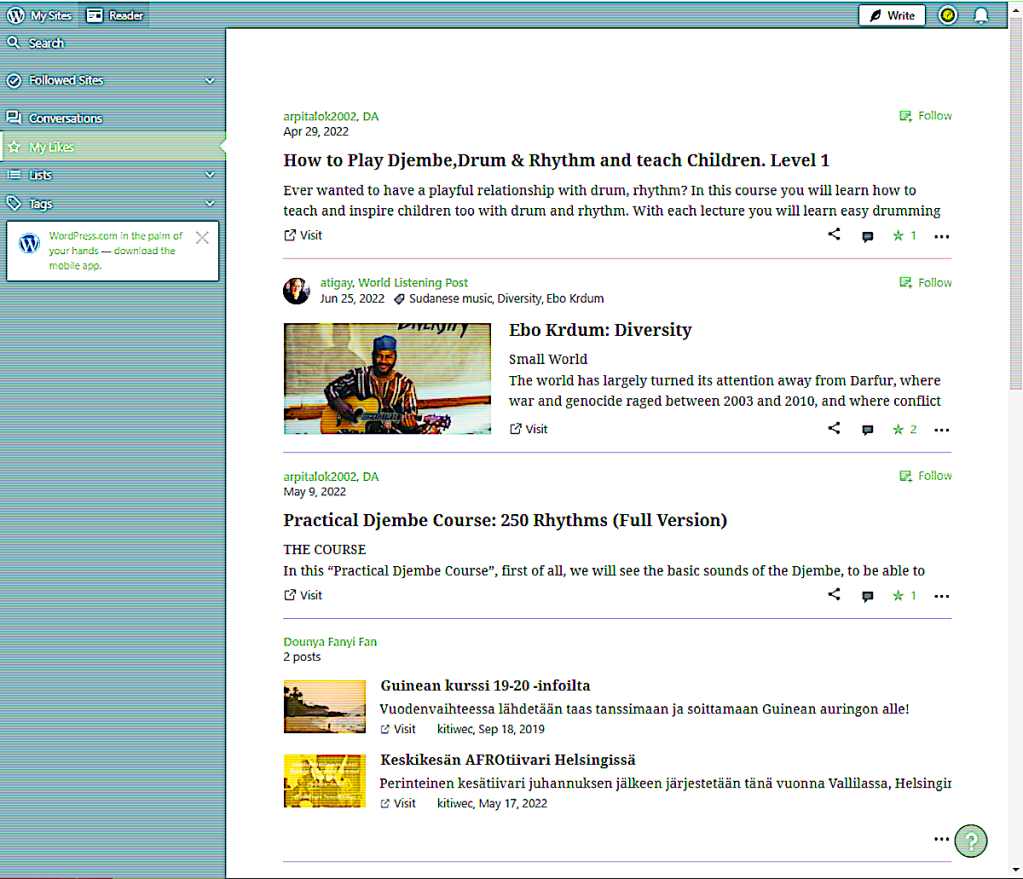Open the Guinean kurssi 19-20 -infoilta post
The width and height of the screenshot is (1023, 879).
pos(485,686)
